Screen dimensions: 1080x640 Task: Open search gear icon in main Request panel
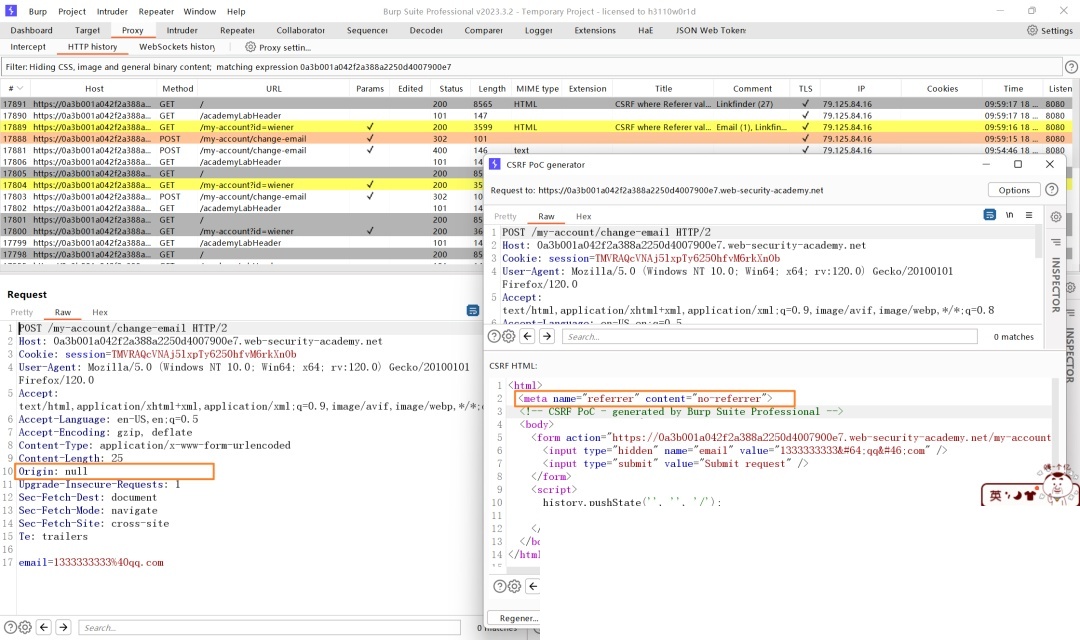point(25,627)
